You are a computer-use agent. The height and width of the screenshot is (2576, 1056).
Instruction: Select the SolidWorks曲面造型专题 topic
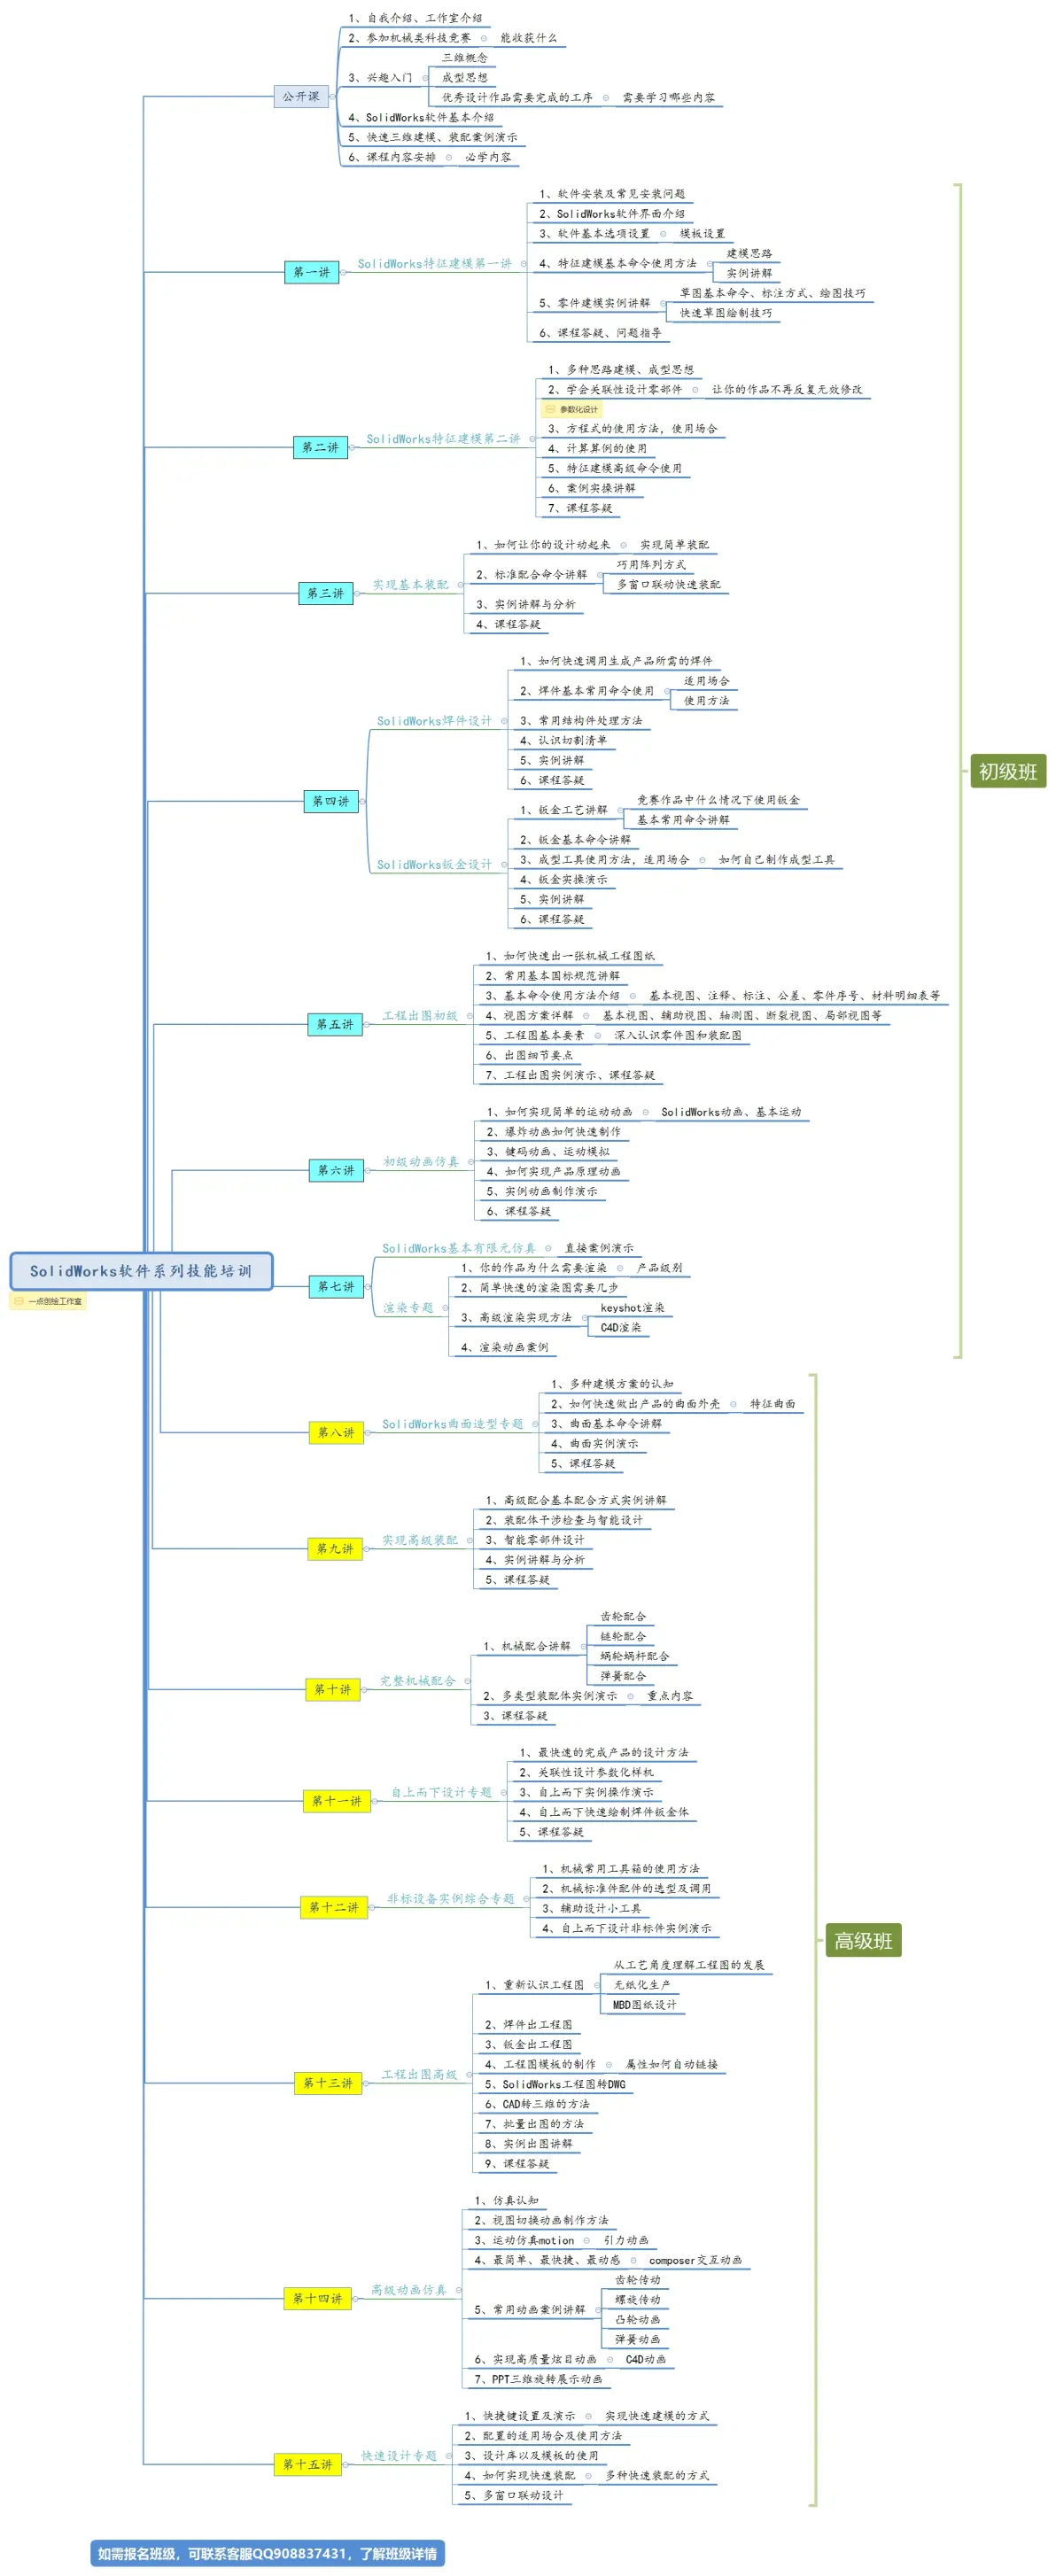(453, 1424)
